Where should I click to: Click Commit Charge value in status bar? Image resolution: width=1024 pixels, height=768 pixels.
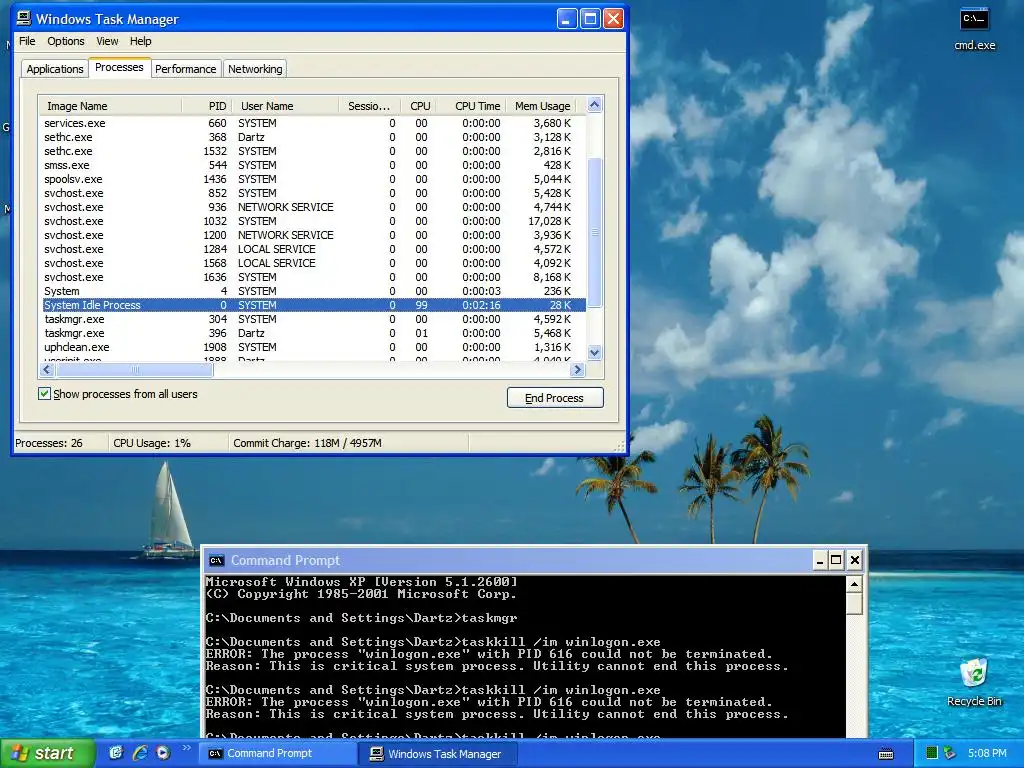pos(308,443)
